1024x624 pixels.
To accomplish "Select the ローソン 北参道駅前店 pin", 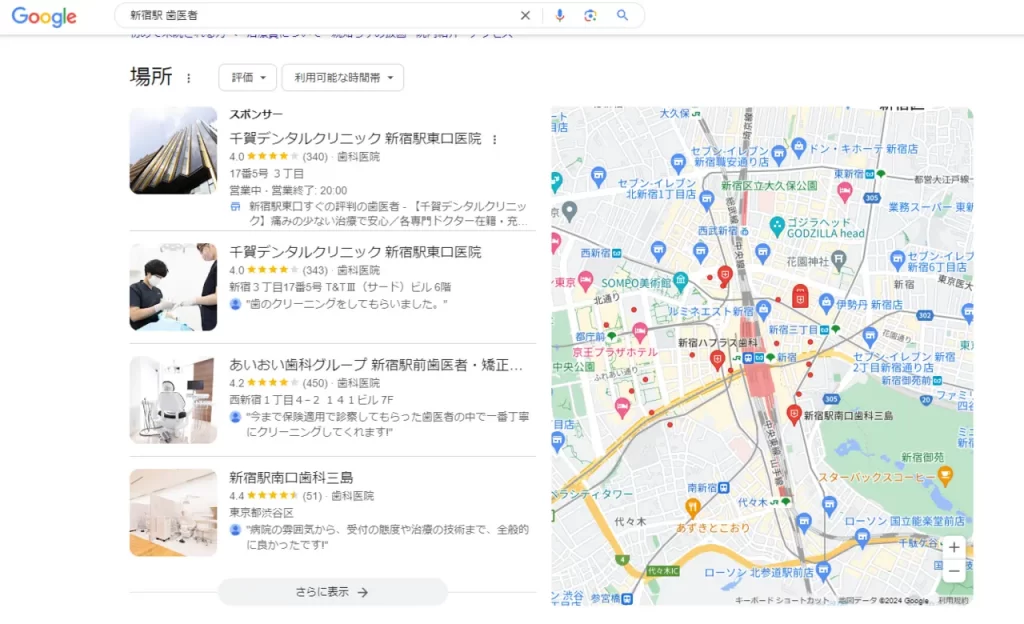I will 823,570.
